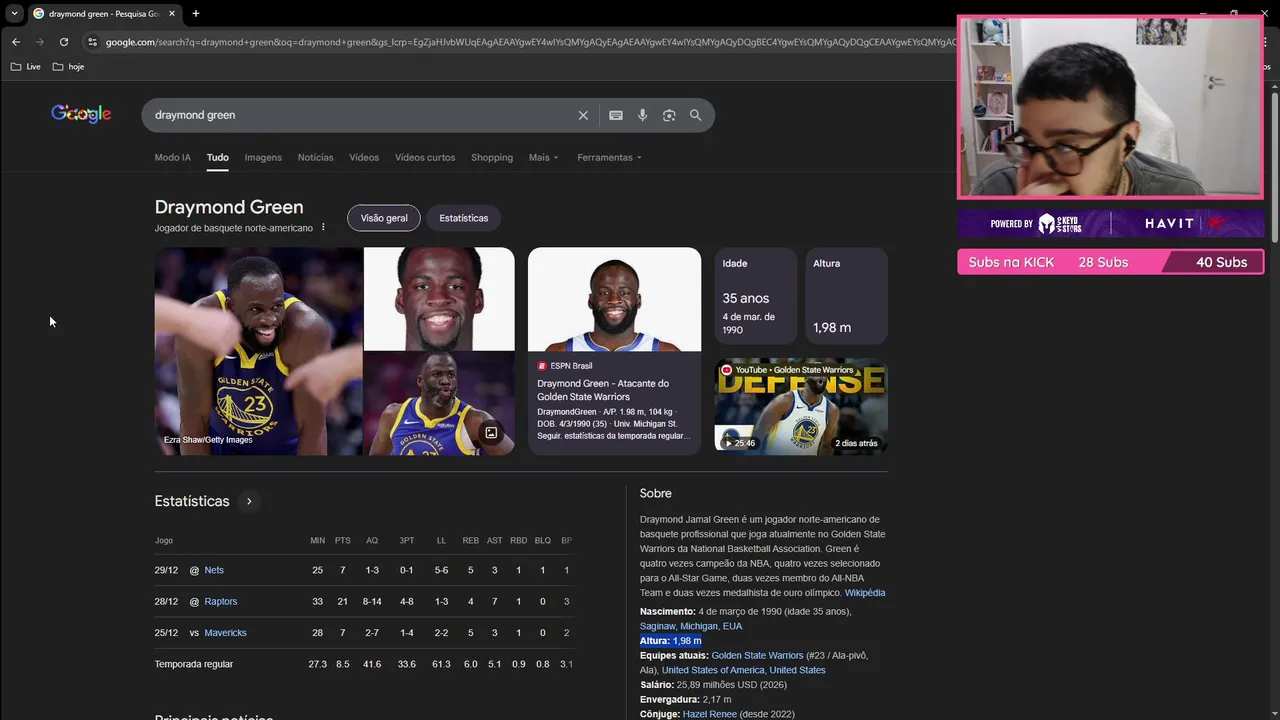Click the Draymond Green heading
This screenshot has height=720, width=1280.
click(229, 207)
